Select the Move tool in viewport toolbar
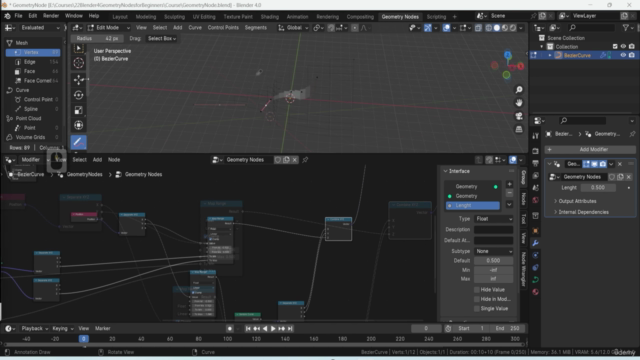This screenshot has height=360, width=640. click(x=79, y=80)
